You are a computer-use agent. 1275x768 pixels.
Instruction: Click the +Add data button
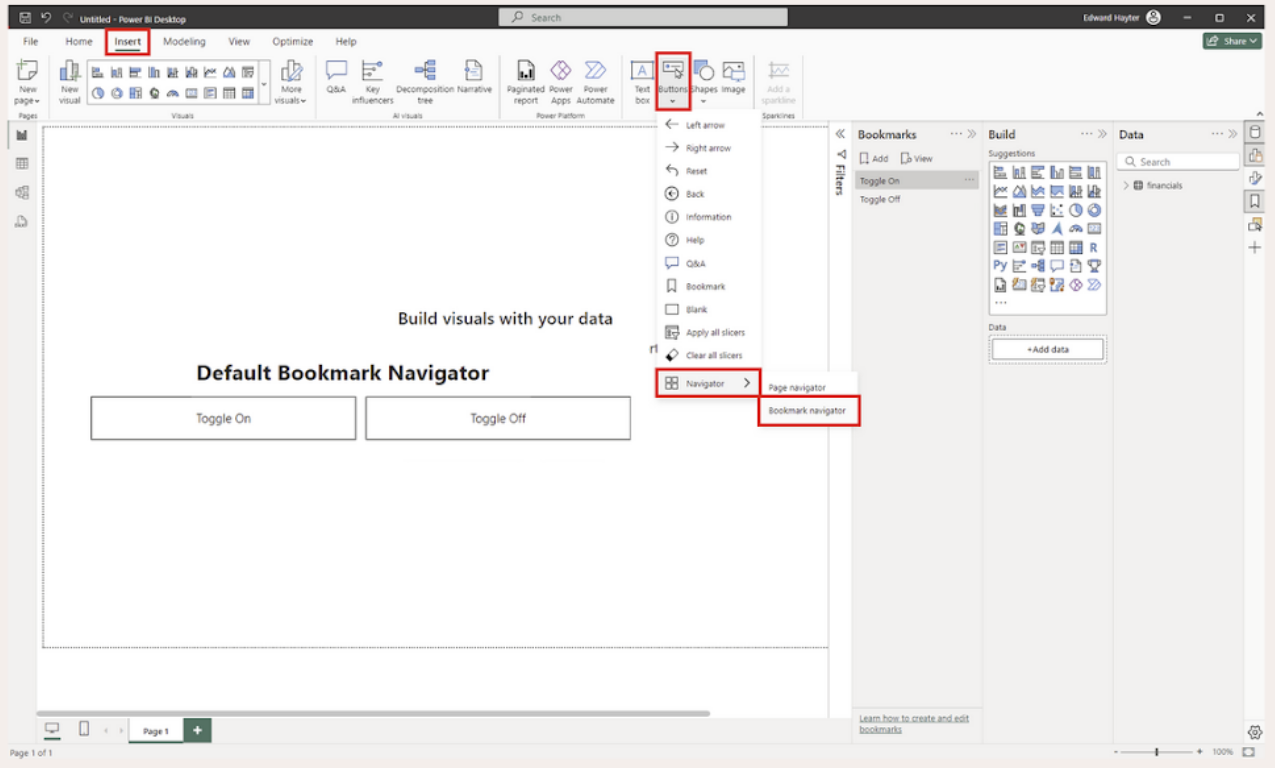pos(1047,349)
